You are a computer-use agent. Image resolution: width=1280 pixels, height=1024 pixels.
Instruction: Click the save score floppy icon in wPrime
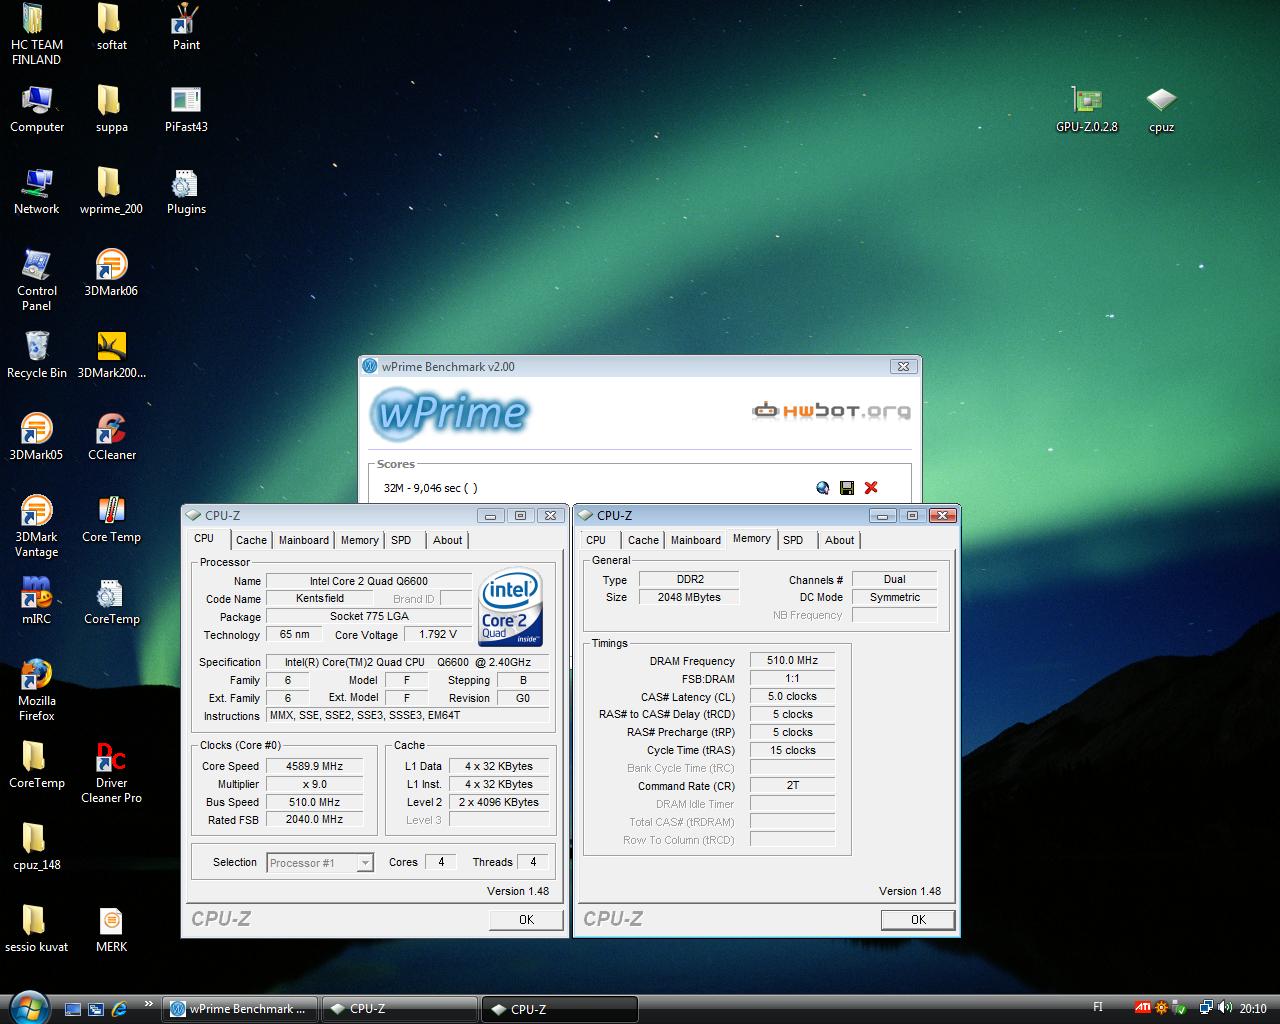[847, 488]
